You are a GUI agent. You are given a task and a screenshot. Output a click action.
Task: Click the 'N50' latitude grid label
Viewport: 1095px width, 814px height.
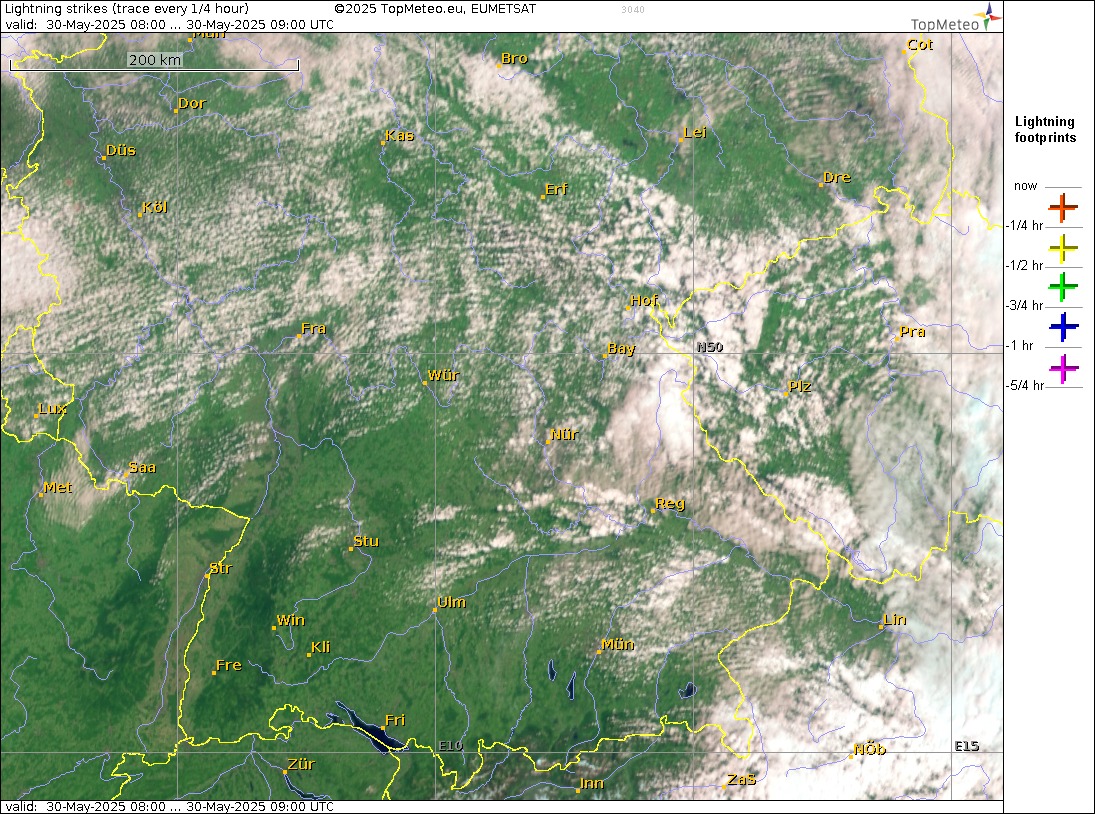(x=710, y=347)
